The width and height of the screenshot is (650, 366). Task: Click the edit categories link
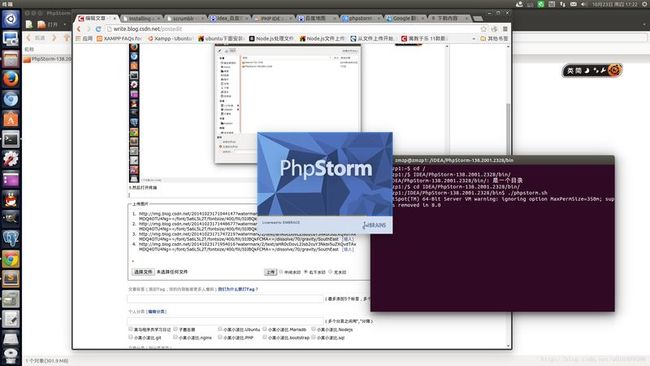[156, 311]
